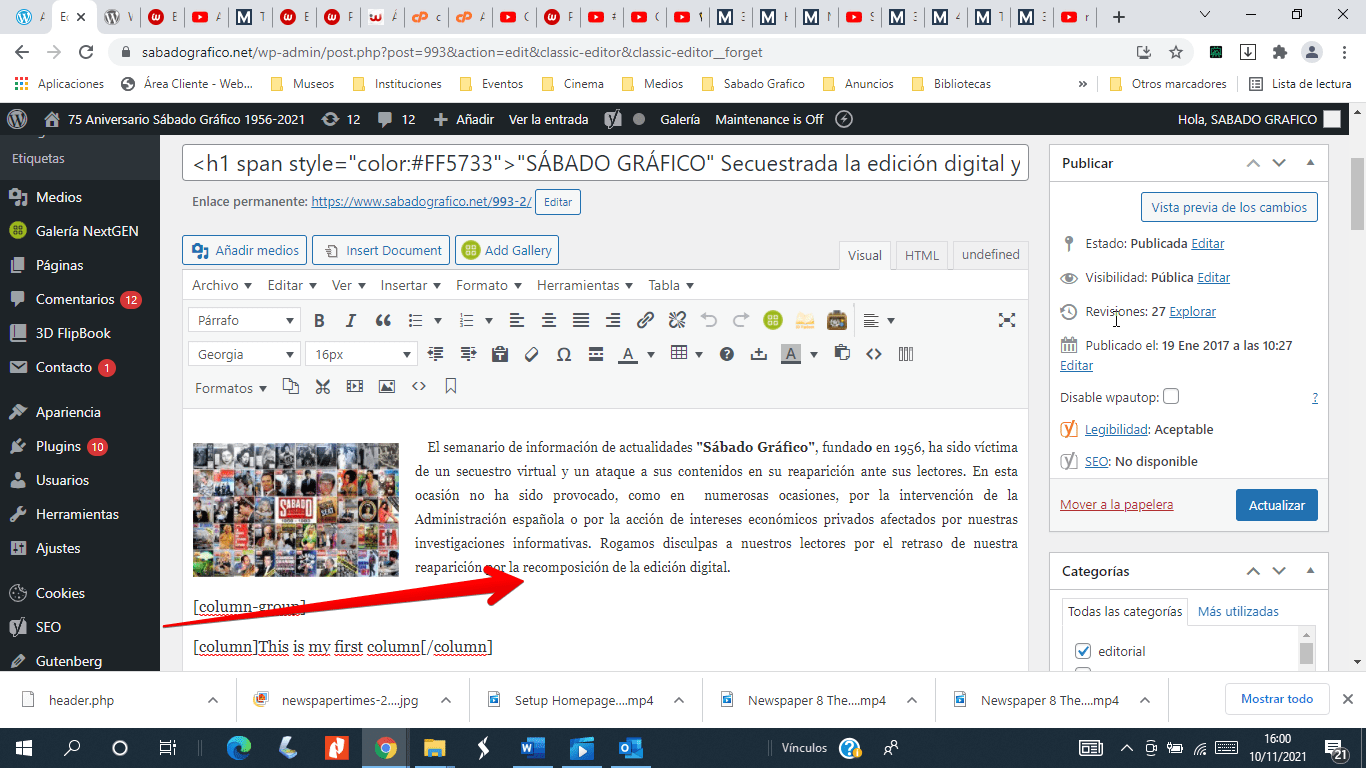The height and width of the screenshot is (768, 1366).
Task: Open the Insertar menu
Action: [410, 286]
